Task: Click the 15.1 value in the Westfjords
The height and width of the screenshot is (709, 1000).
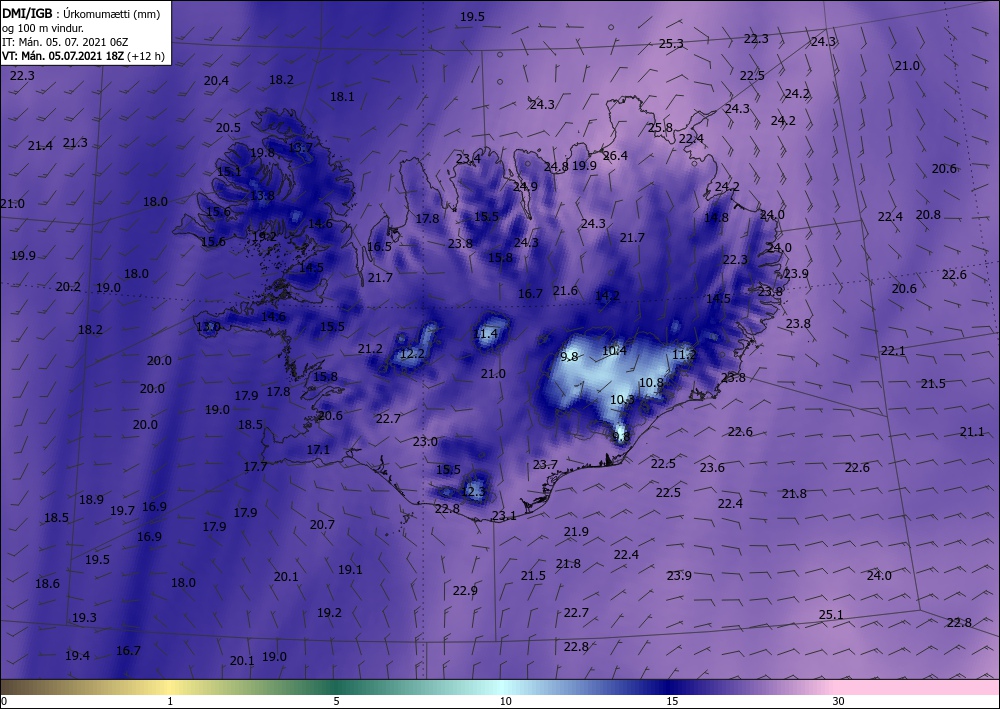Action: [x=229, y=172]
